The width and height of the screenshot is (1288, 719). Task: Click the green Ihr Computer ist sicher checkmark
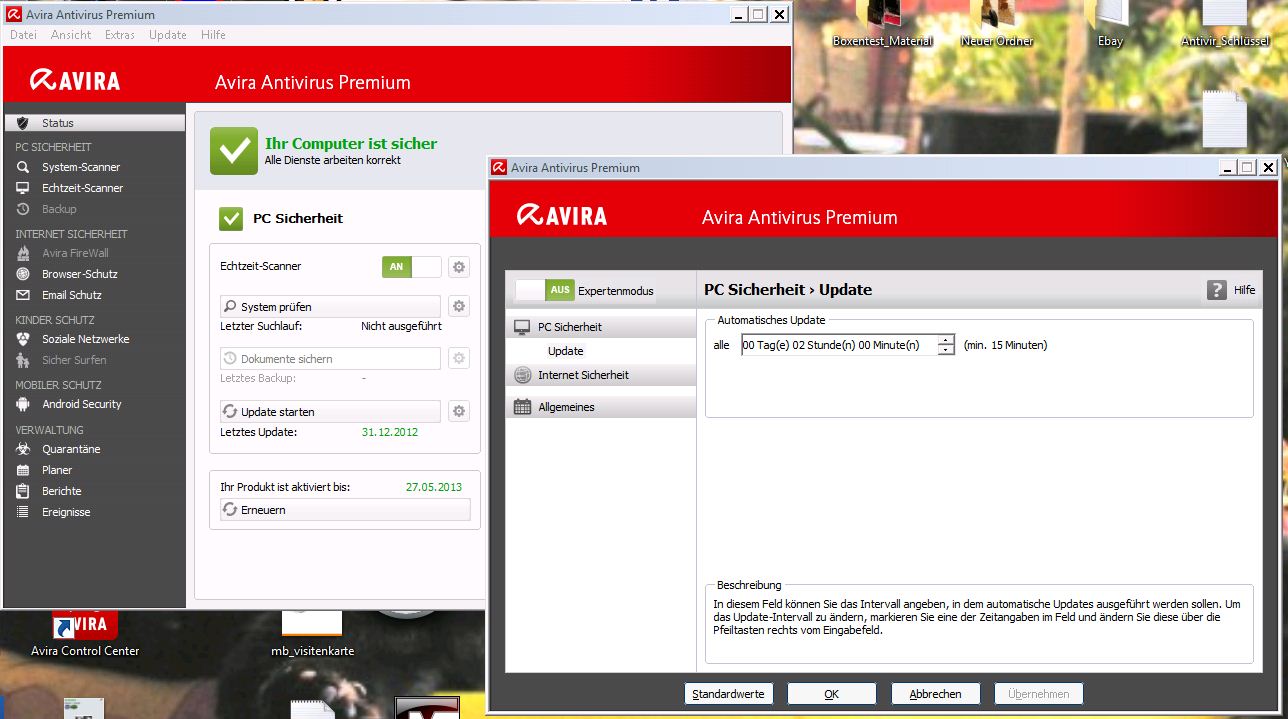(x=234, y=151)
